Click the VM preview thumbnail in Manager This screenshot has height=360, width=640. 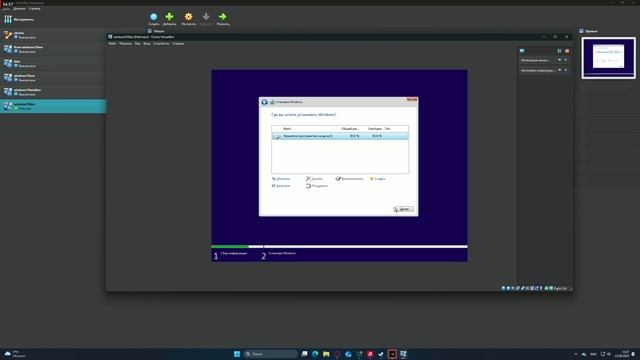[x=609, y=58]
